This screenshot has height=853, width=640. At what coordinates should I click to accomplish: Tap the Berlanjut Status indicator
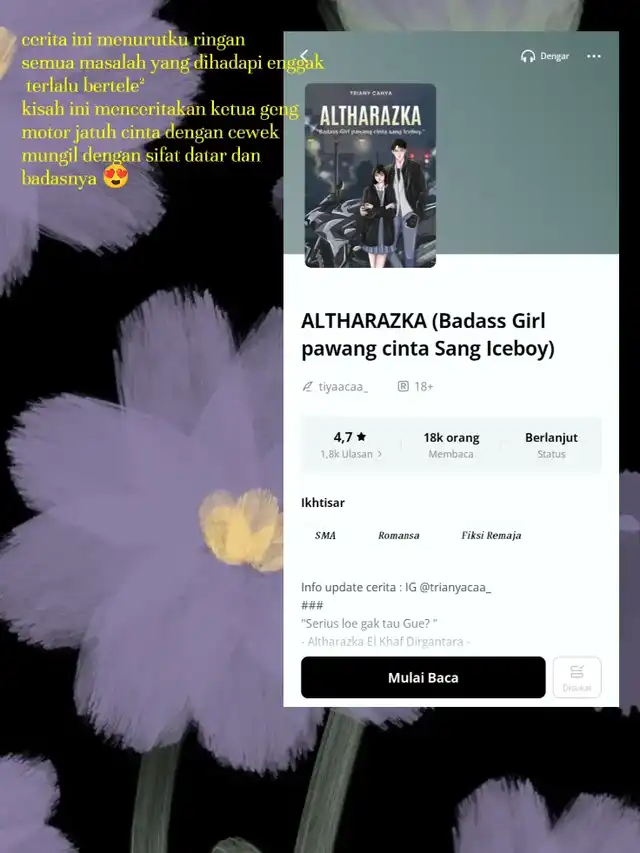pyautogui.click(x=551, y=445)
